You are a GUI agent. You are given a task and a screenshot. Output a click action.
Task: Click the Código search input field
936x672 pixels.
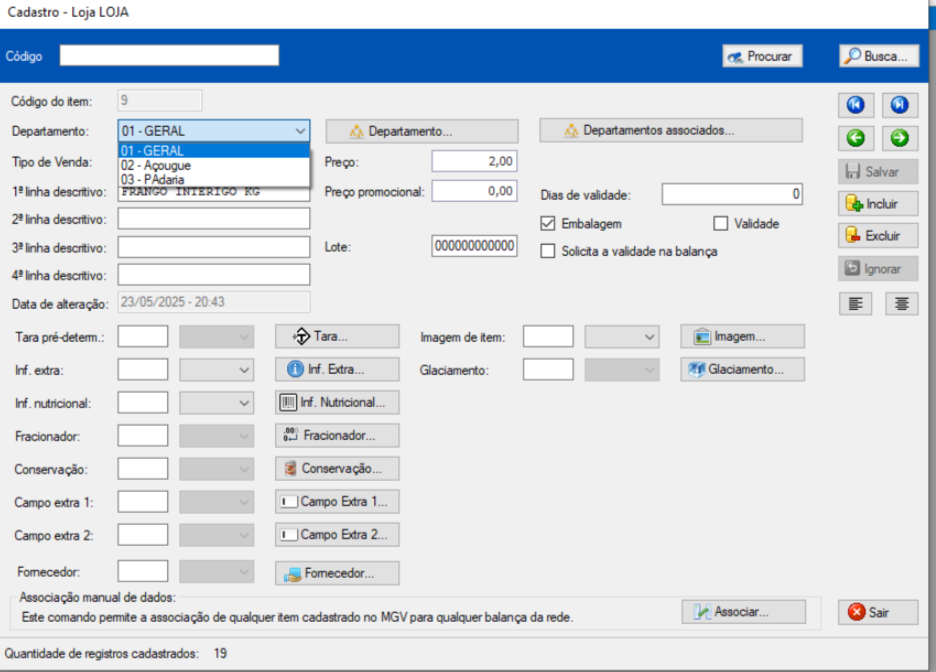169,56
